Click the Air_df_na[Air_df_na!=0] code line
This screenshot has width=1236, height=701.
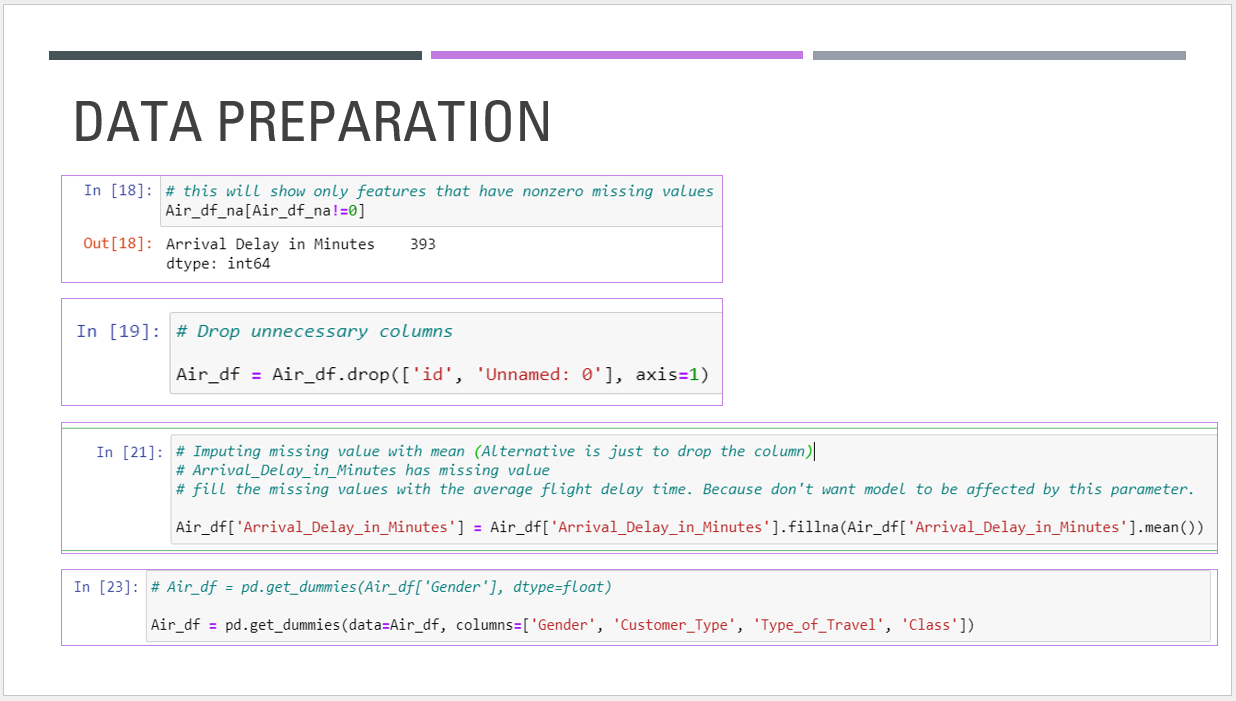click(x=266, y=210)
